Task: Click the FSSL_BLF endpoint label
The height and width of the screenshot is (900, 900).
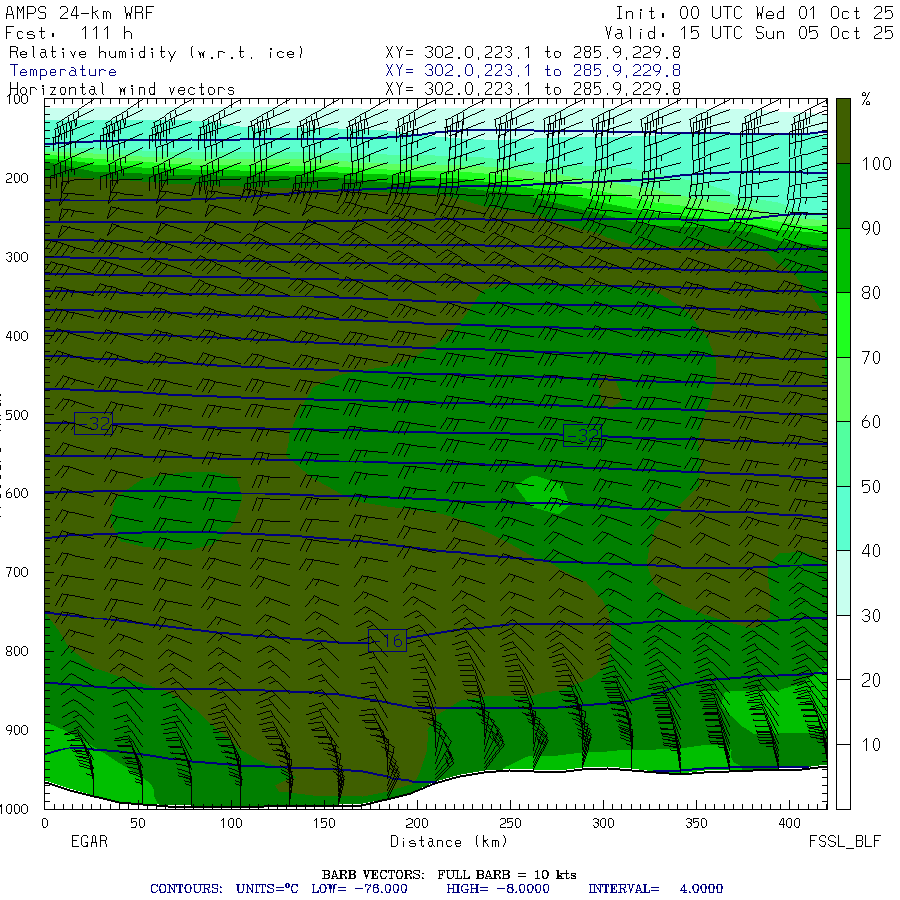Action: point(845,842)
